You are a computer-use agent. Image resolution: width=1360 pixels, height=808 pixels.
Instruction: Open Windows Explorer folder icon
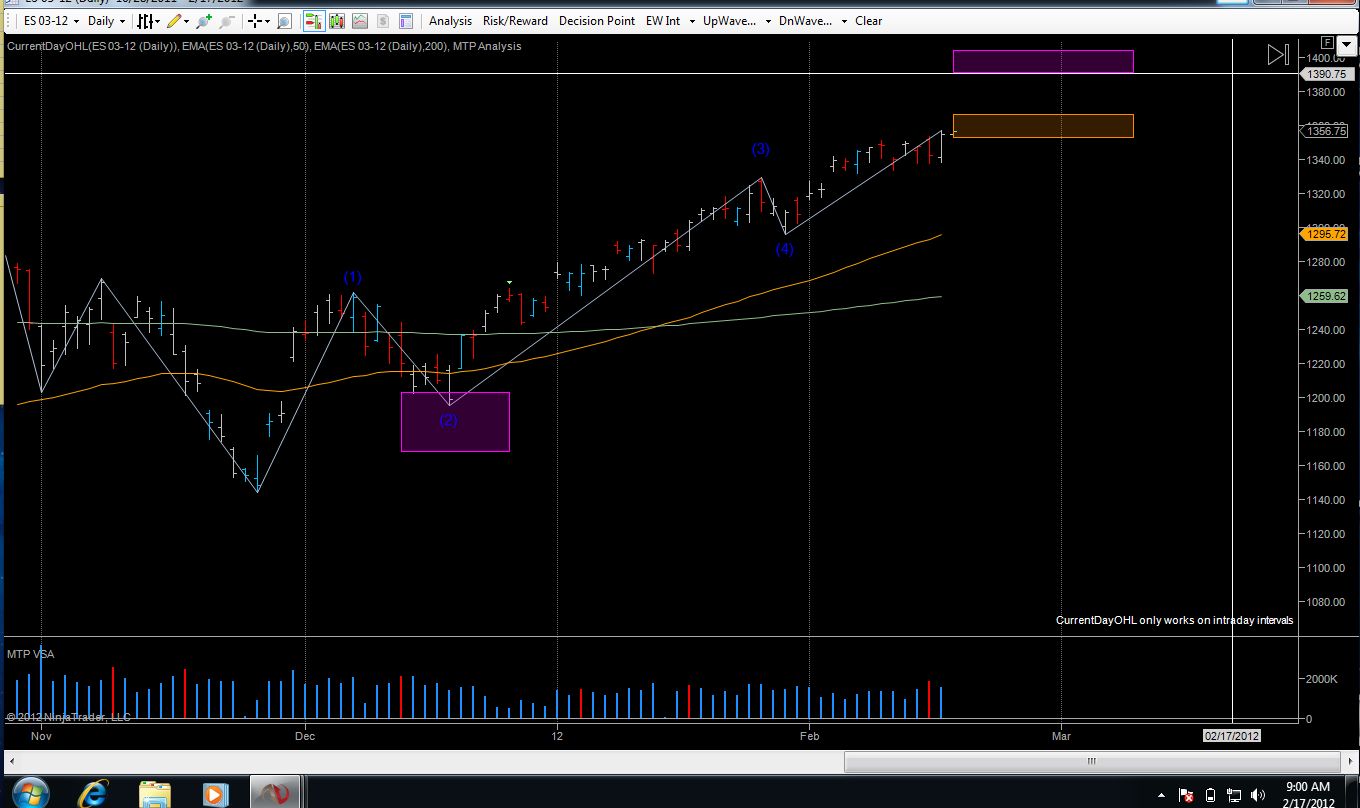155,794
